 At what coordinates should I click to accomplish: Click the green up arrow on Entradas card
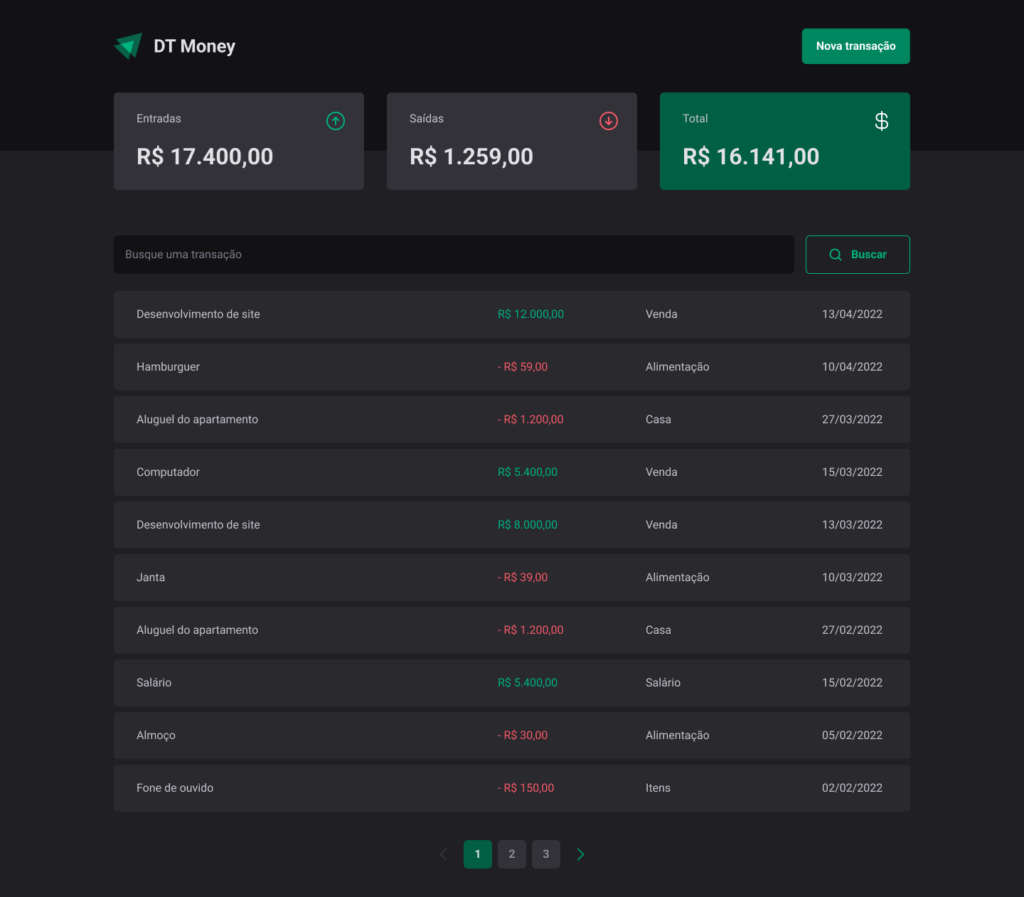coord(336,120)
